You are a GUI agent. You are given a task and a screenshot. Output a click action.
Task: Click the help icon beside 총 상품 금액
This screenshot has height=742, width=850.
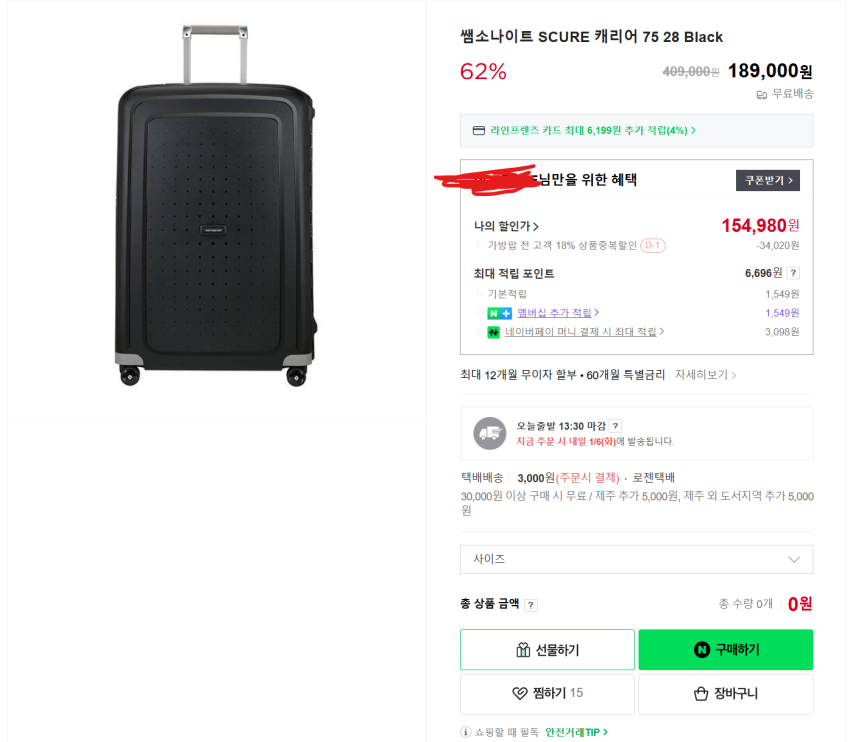click(531, 605)
